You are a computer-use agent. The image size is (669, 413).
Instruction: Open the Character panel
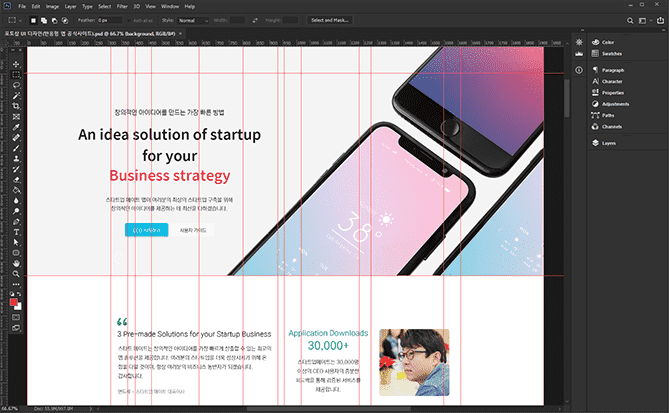tap(607, 81)
